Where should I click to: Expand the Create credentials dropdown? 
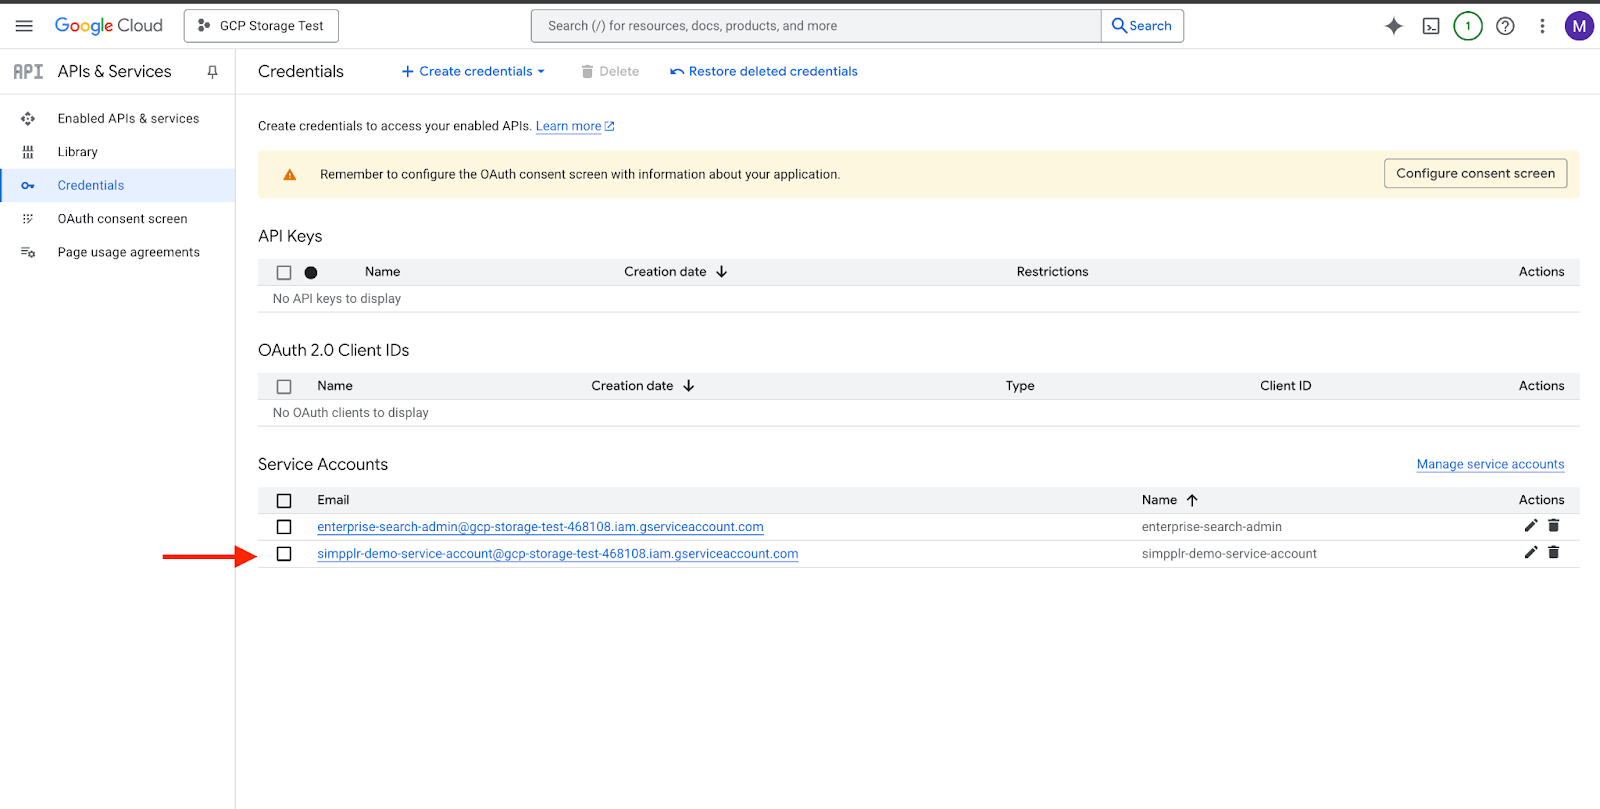473,72
